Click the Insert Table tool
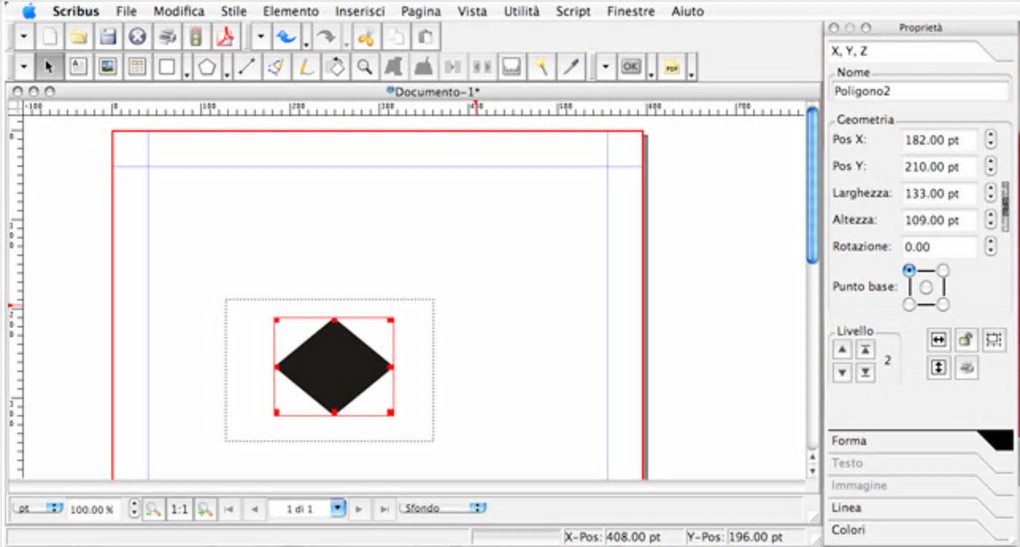 136,67
